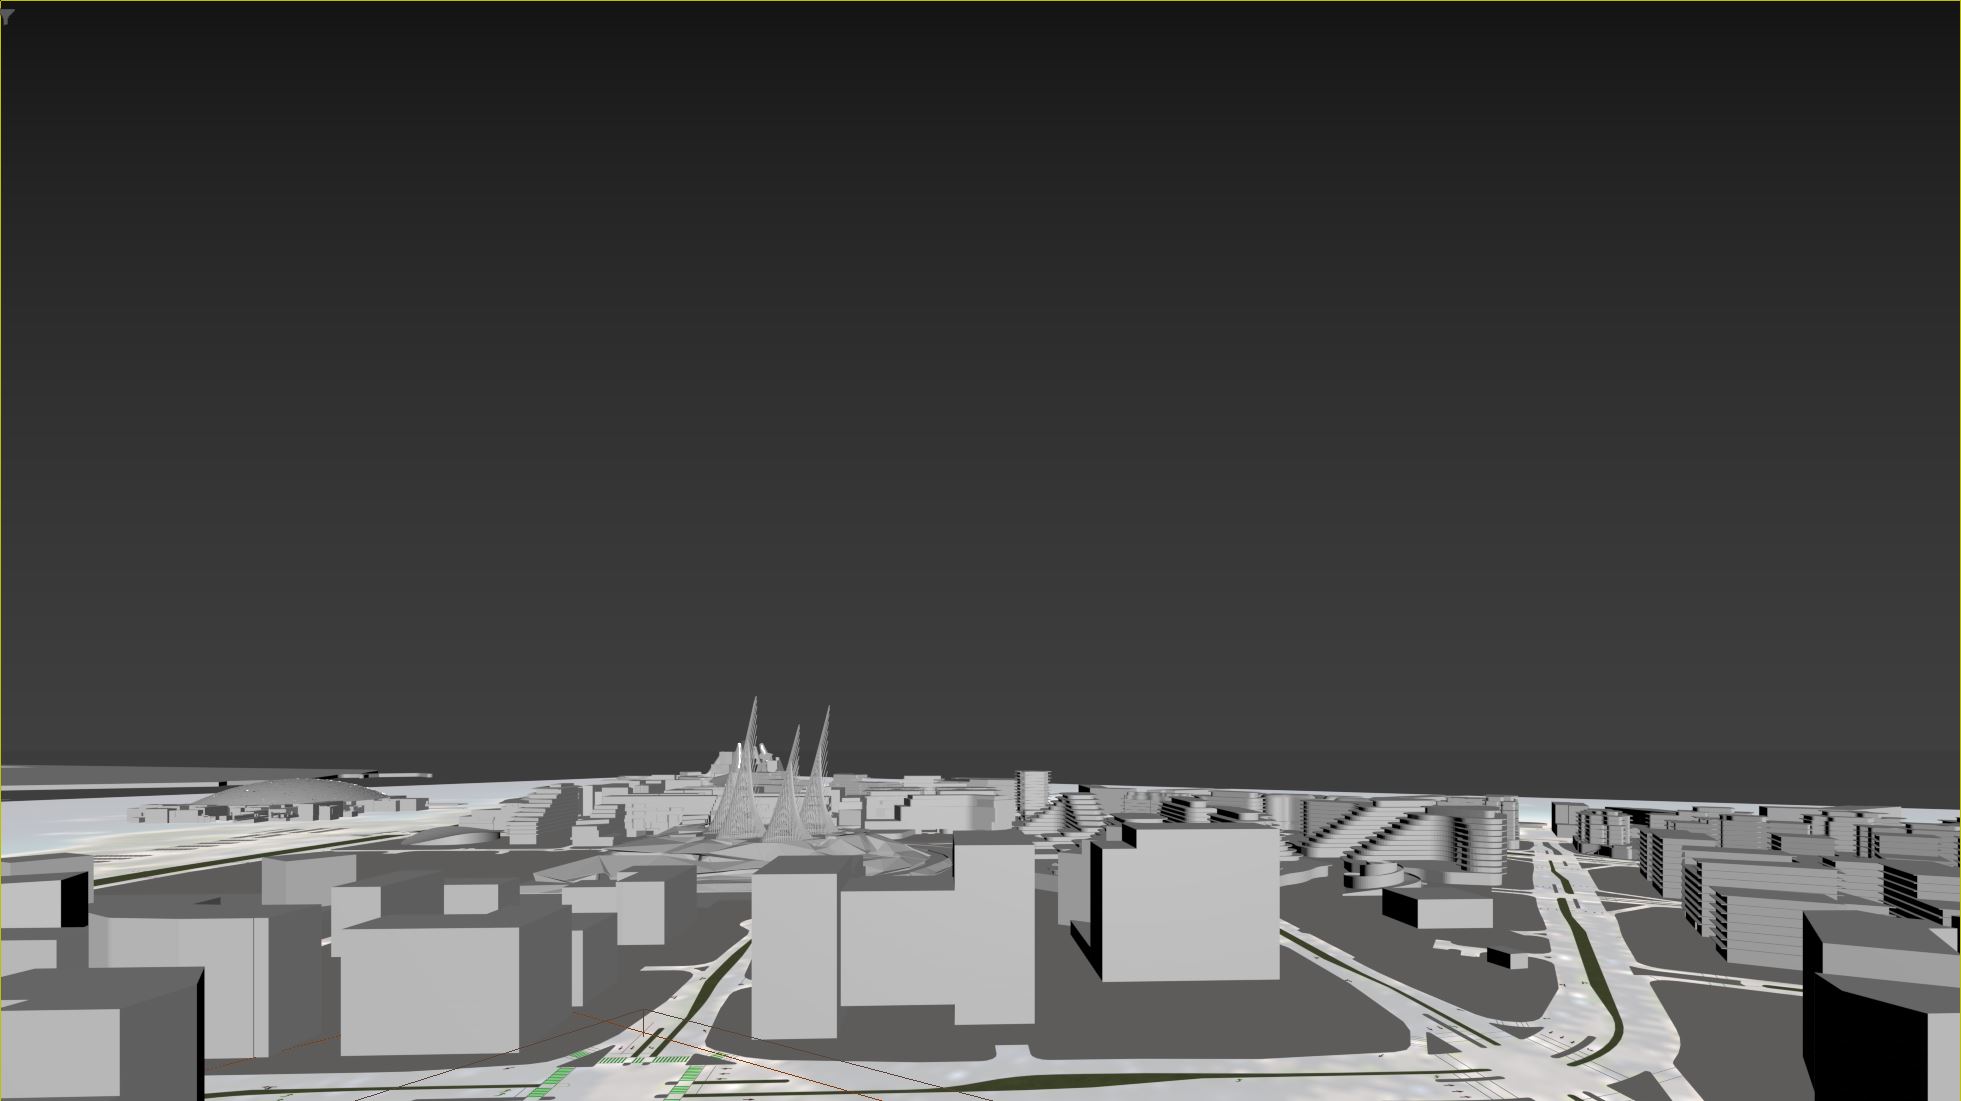The image size is (1961, 1101).
Task: Click the wide low building in left foreground
Action: tap(430, 985)
